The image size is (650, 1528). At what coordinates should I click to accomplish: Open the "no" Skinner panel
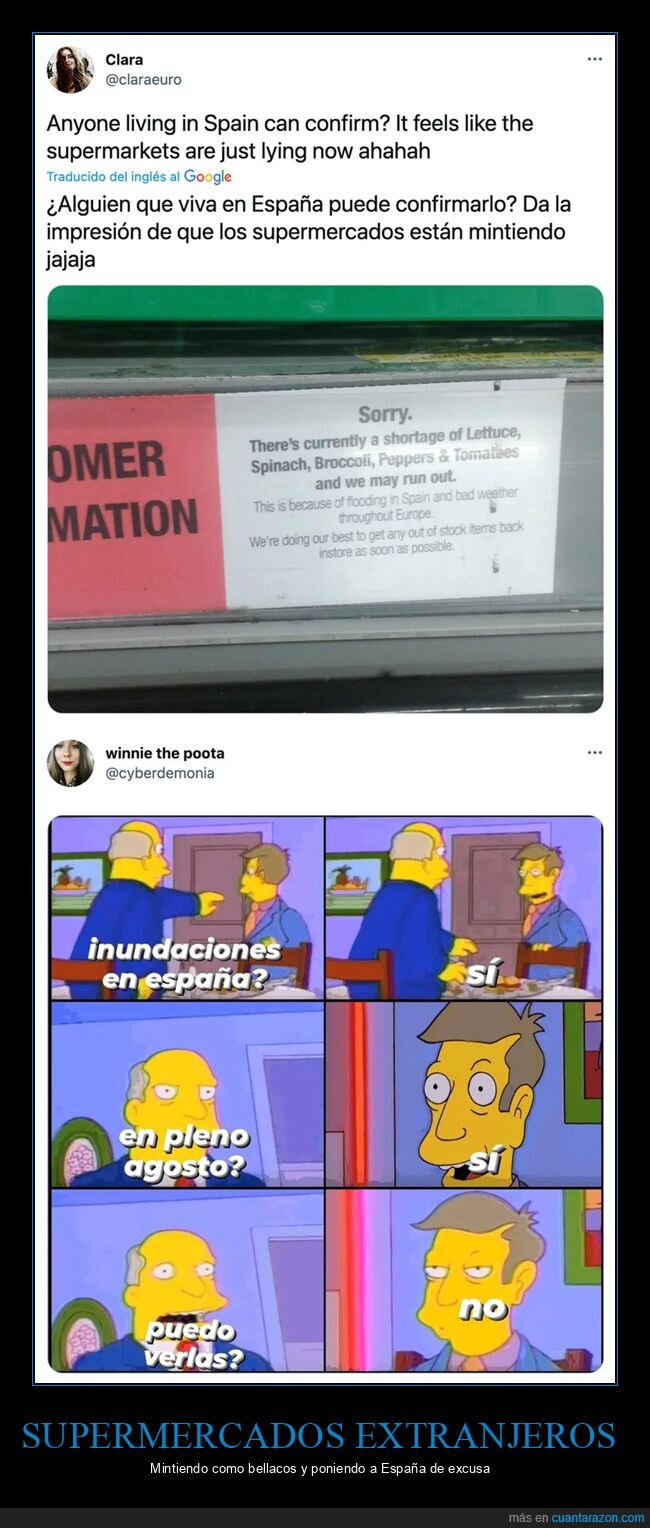pyautogui.click(x=464, y=1281)
